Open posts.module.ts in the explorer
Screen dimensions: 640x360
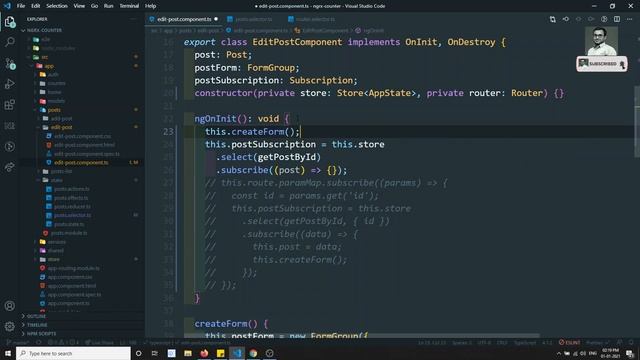69,233
